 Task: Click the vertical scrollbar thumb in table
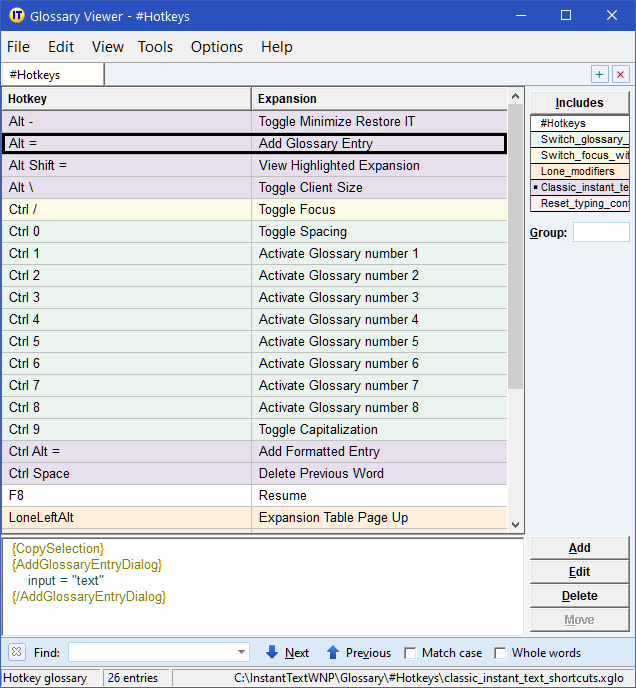pos(515,246)
